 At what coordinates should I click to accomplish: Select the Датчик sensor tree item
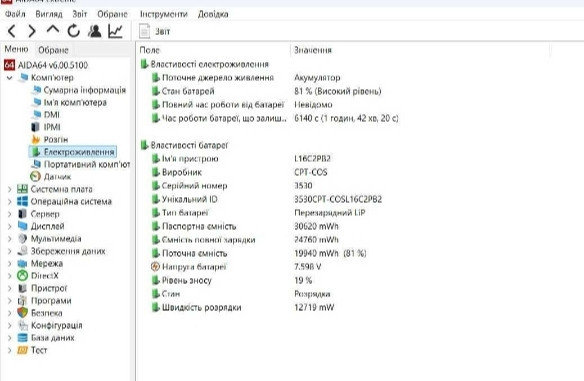coord(57,177)
